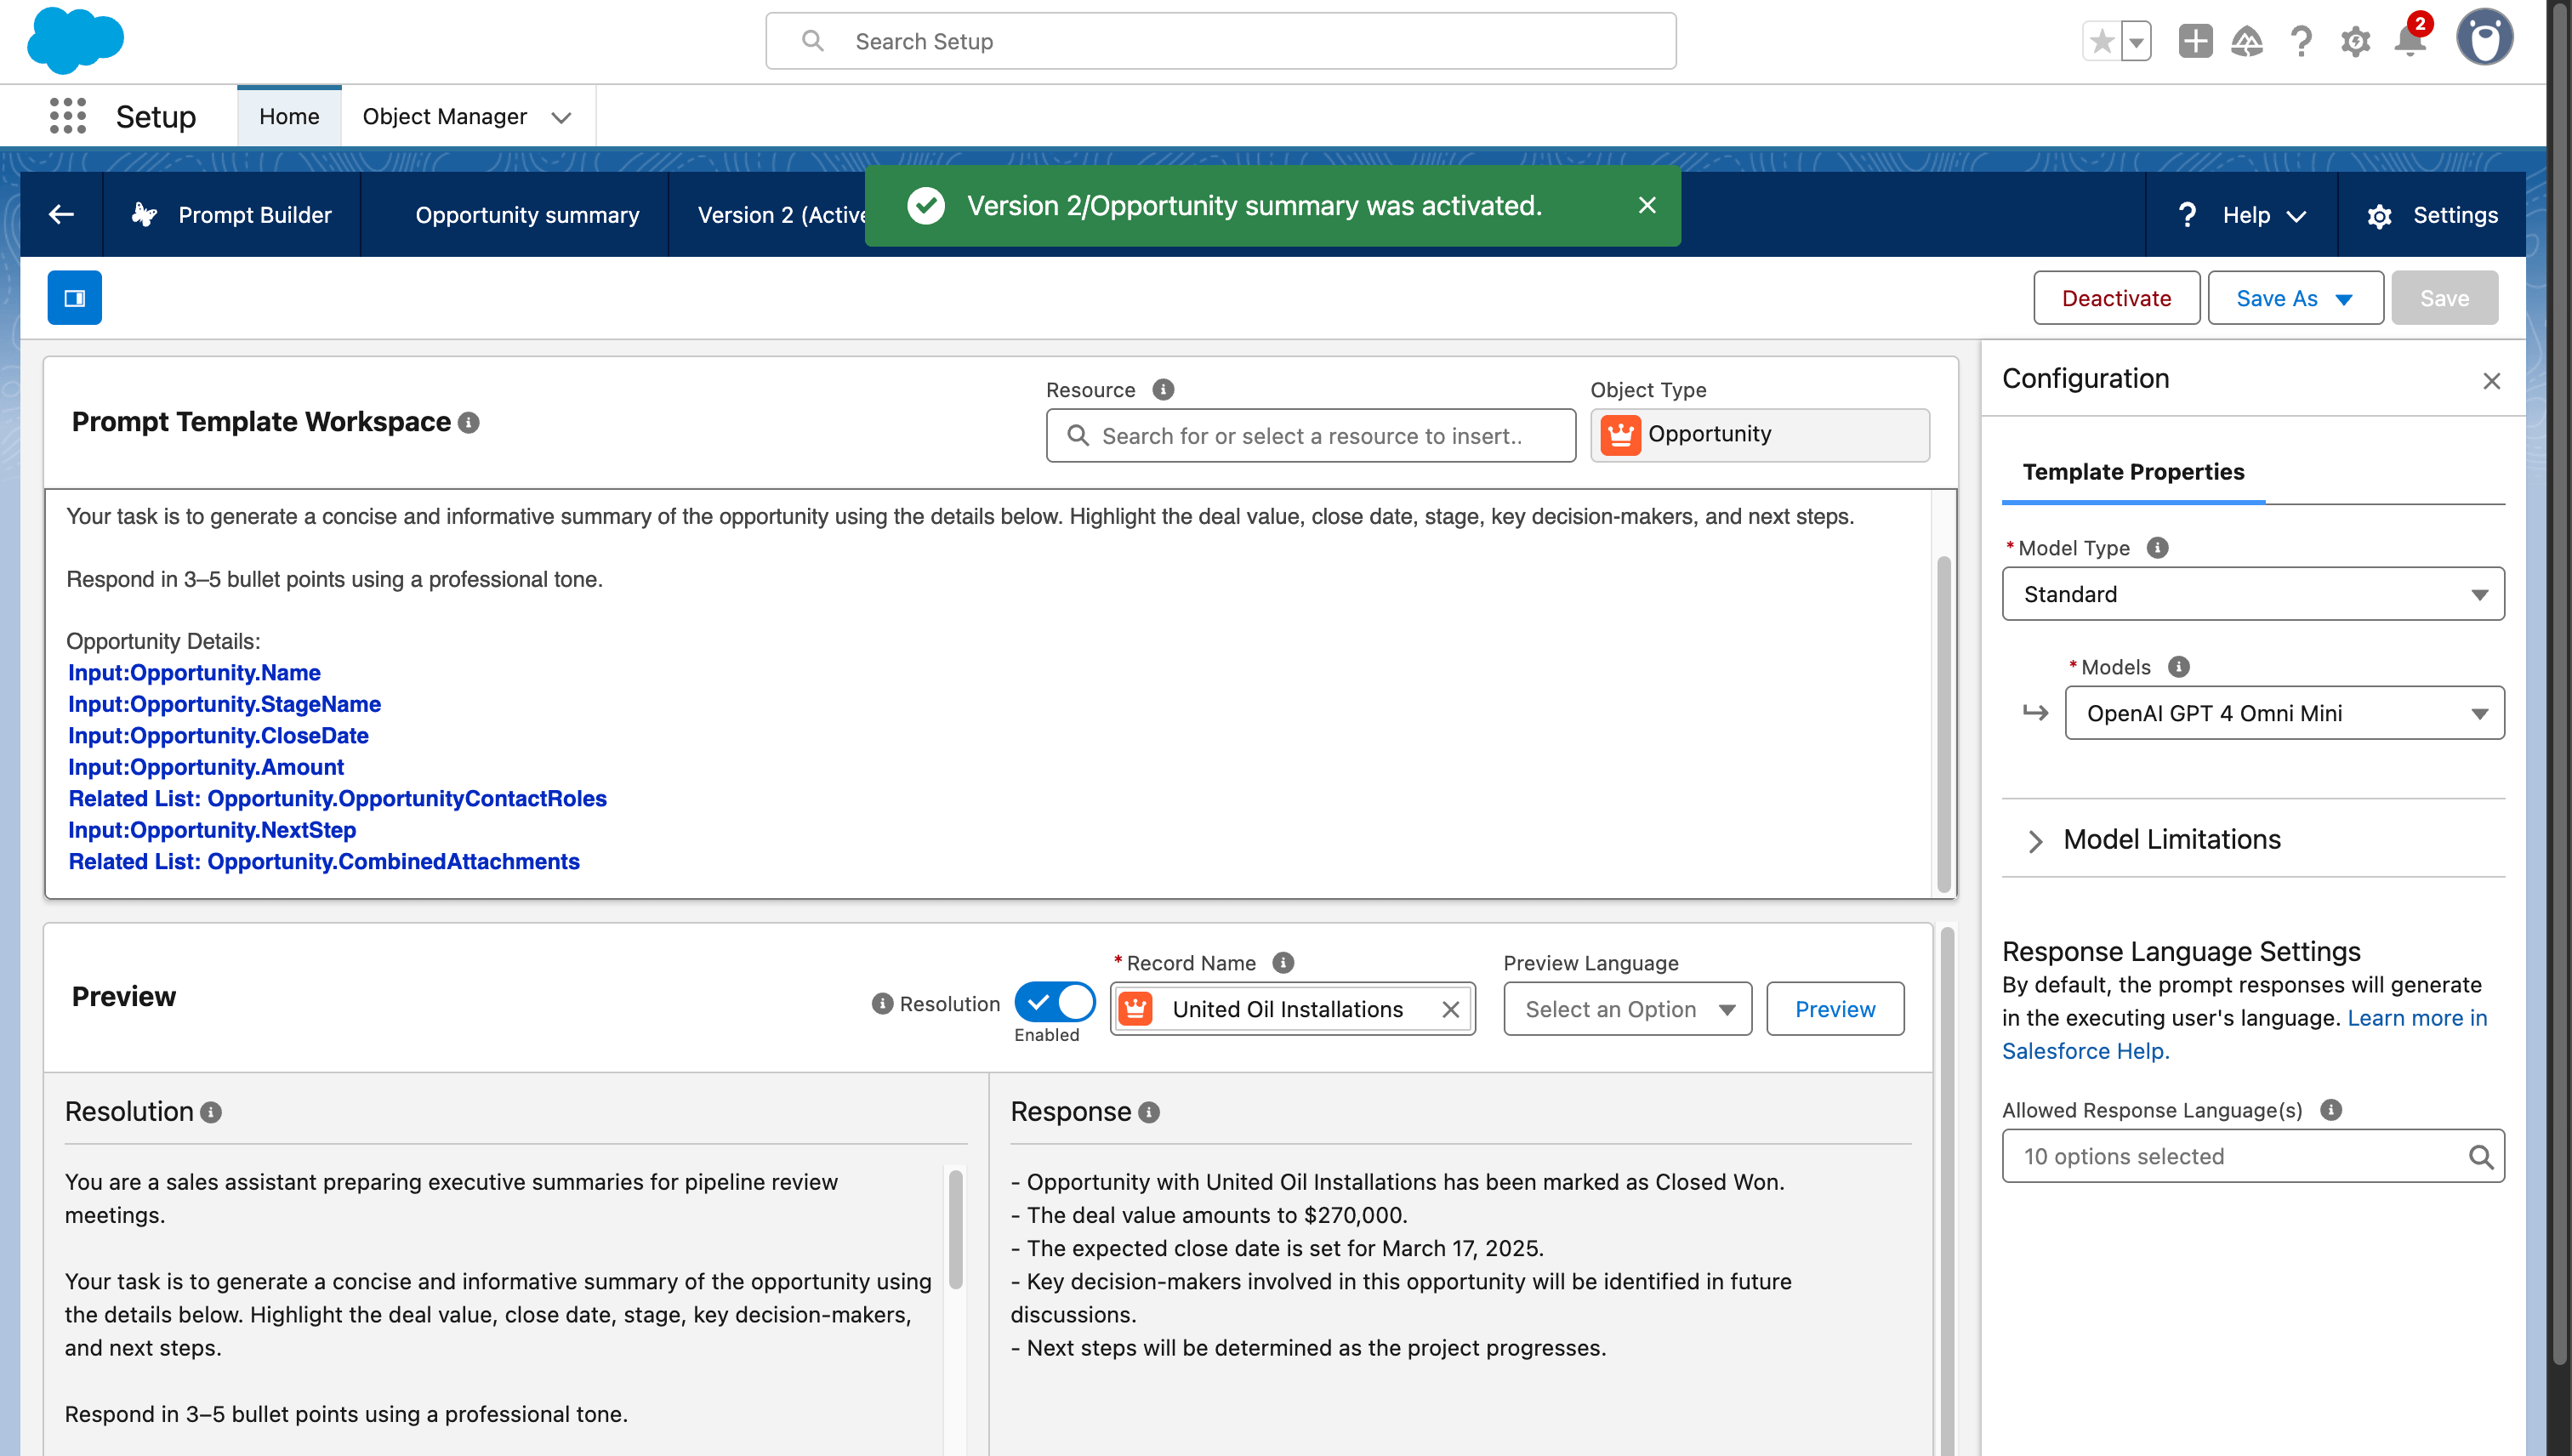Click the search magnifier in languages field
2572x1456 pixels.
click(2480, 1156)
